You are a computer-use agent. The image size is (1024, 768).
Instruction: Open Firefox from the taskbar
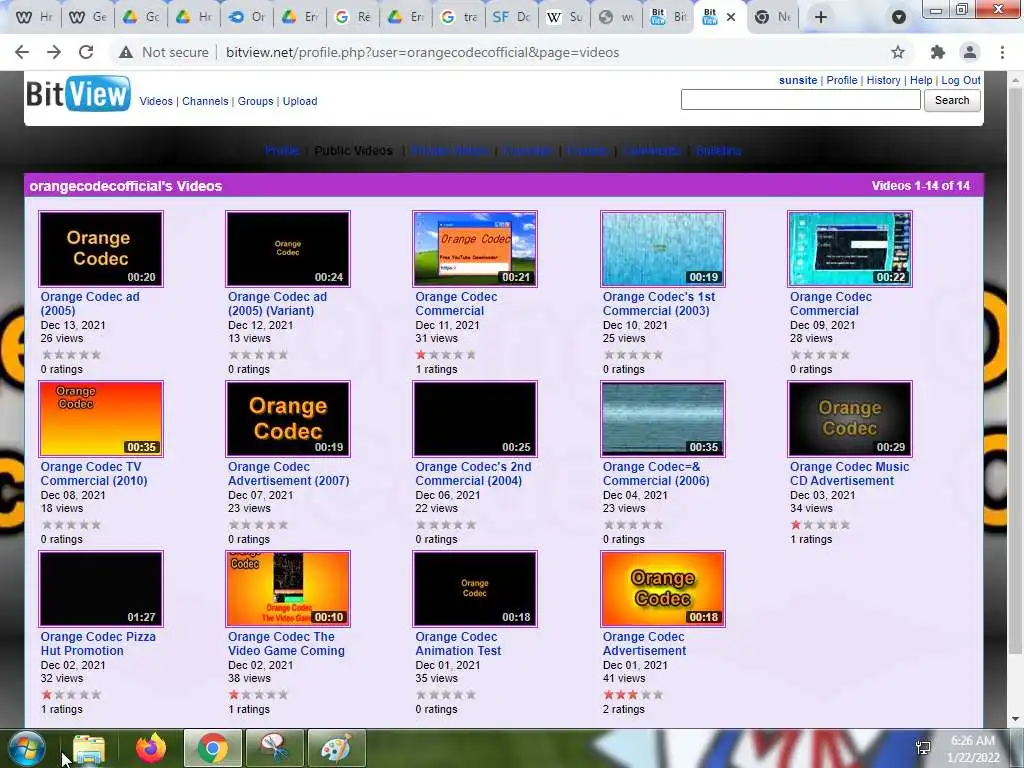151,748
